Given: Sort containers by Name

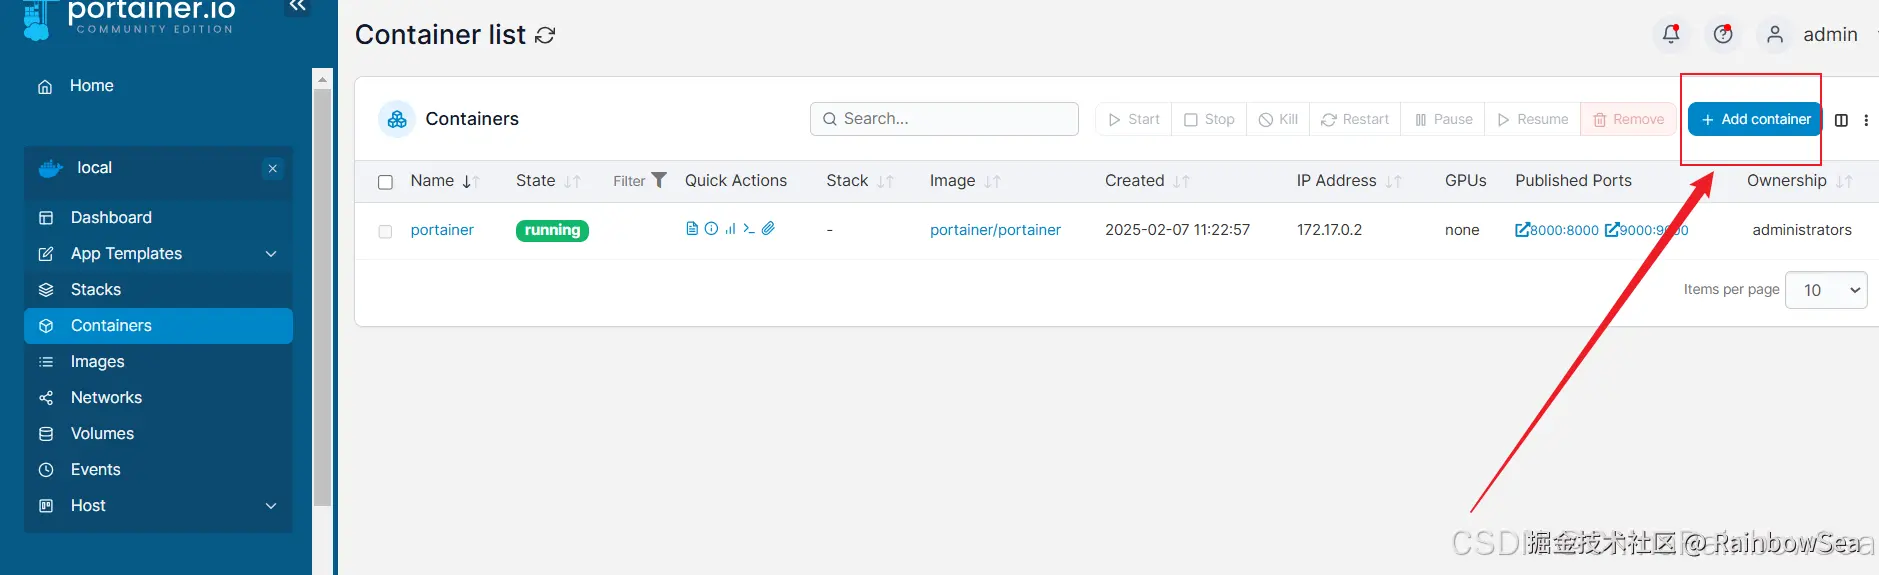Looking at the screenshot, I should click(x=445, y=181).
